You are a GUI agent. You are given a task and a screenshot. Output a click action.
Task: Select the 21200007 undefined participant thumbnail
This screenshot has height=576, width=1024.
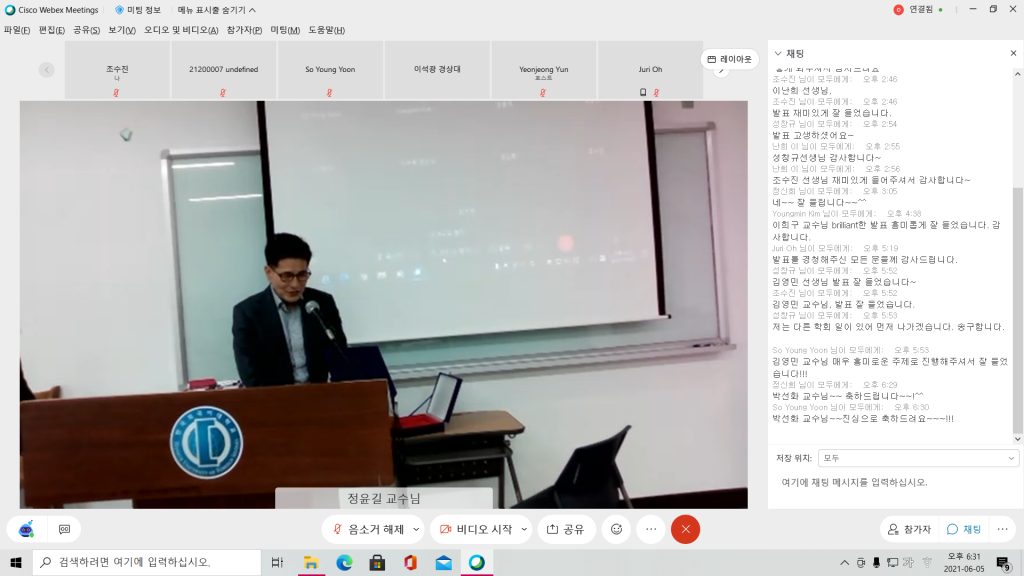pos(223,70)
